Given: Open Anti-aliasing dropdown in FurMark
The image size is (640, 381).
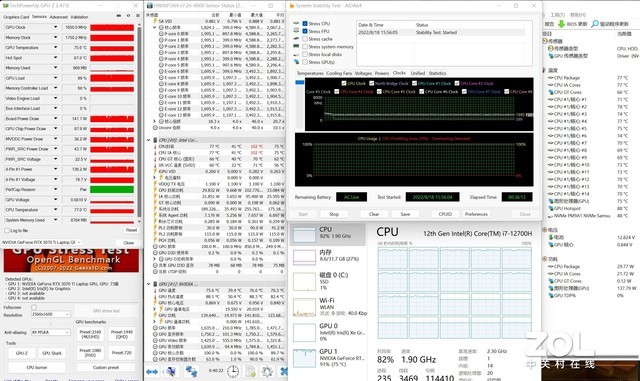Looking at the screenshot, I should [x=51, y=332].
